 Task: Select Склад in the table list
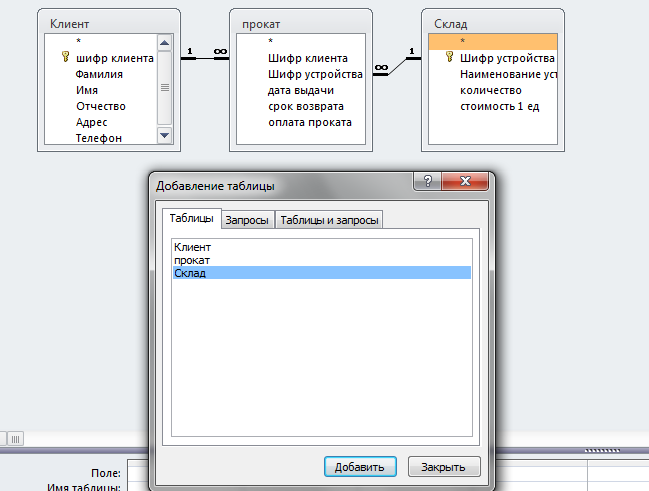point(322,273)
